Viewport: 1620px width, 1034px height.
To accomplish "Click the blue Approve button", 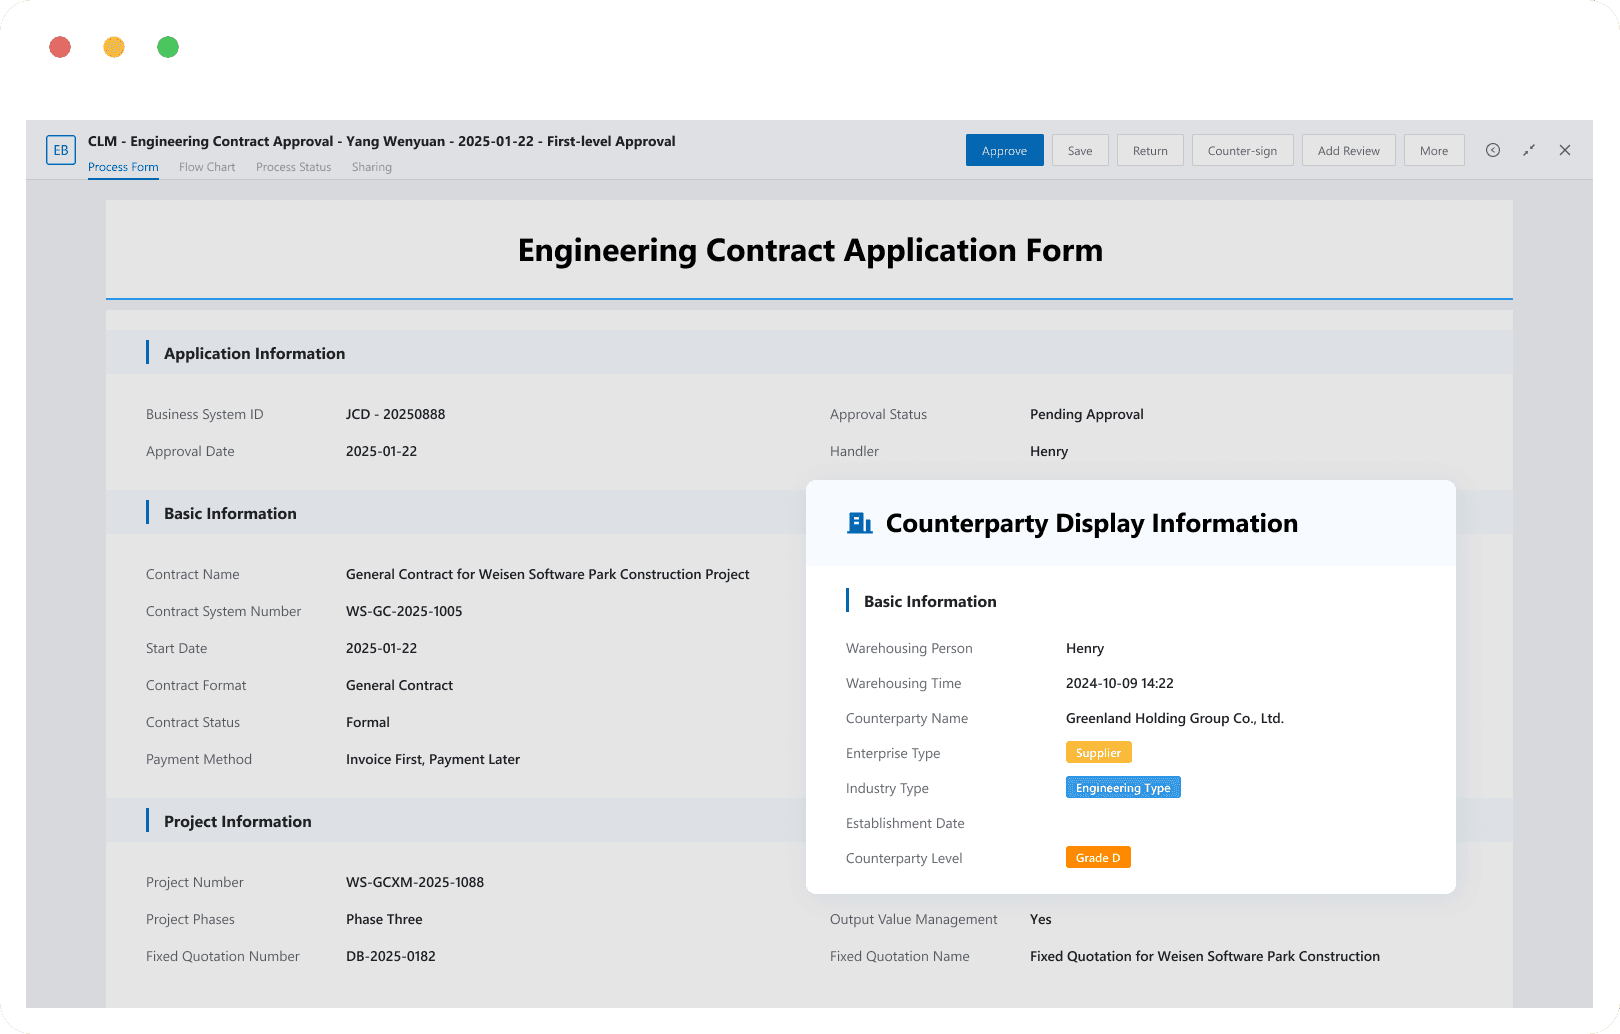I will (x=1005, y=150).
